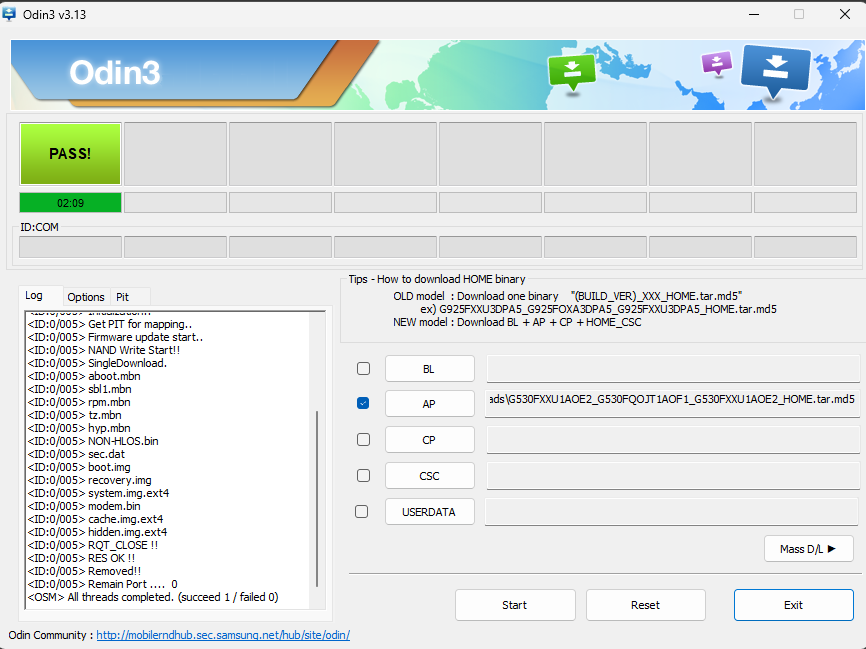Click the first ID:COM port box

70,247
